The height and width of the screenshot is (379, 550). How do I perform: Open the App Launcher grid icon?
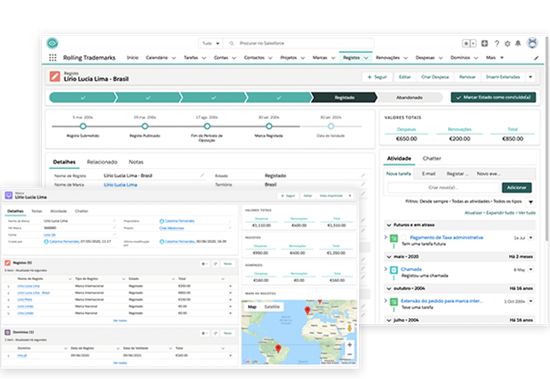(53, 58)
